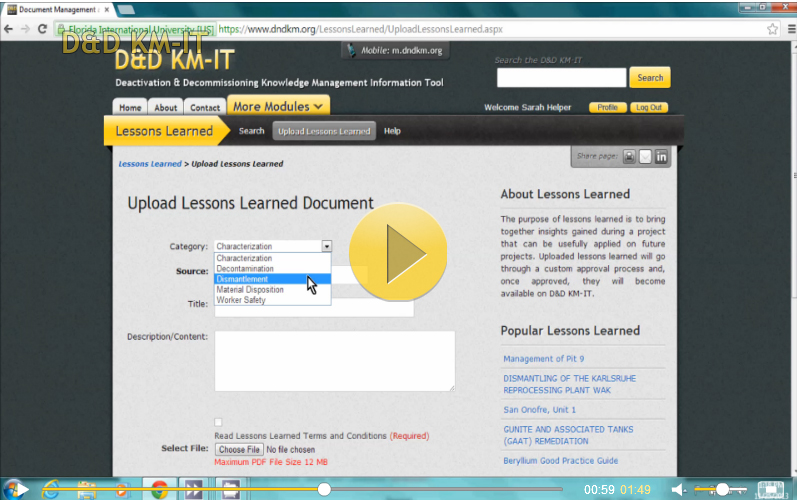The width and height of the screenshot is (797, 500).
Task: Click the video progress slider handle
Action: (x=324, y=489)
